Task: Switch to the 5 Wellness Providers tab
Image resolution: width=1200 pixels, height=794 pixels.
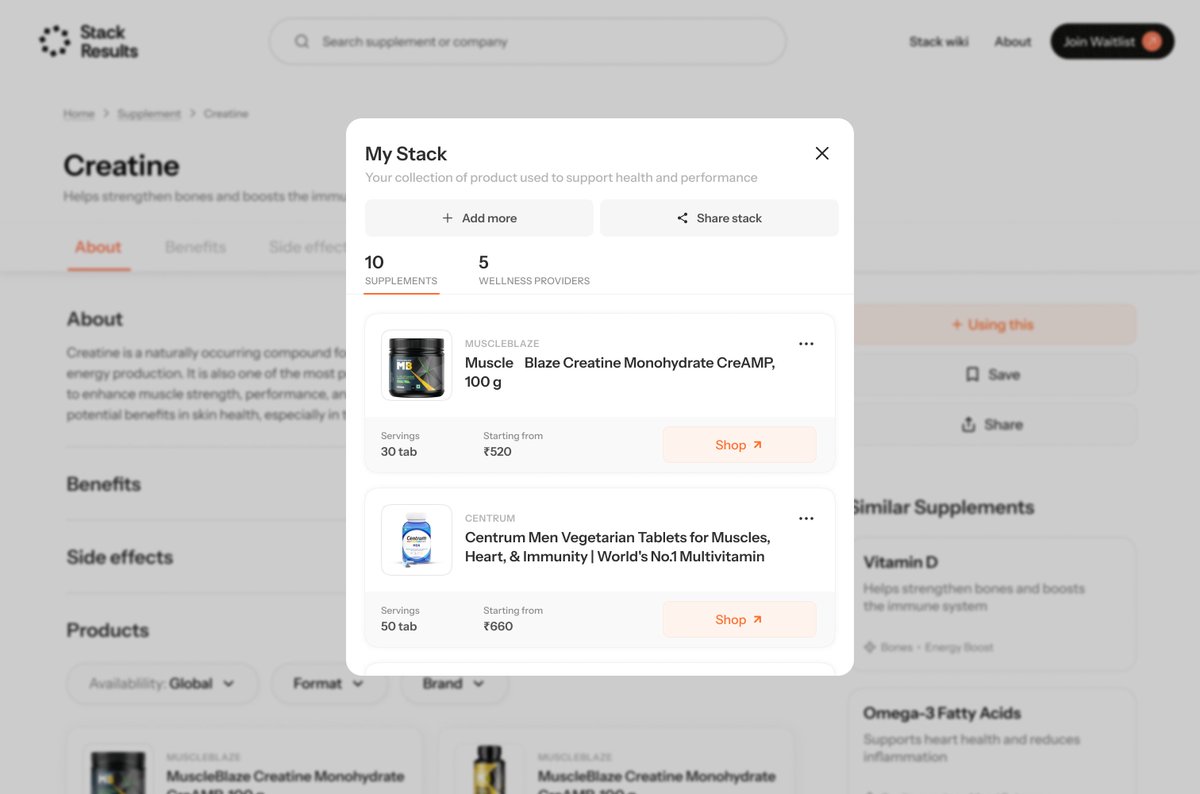Action: pyautogui.click(x=534, y=270)
